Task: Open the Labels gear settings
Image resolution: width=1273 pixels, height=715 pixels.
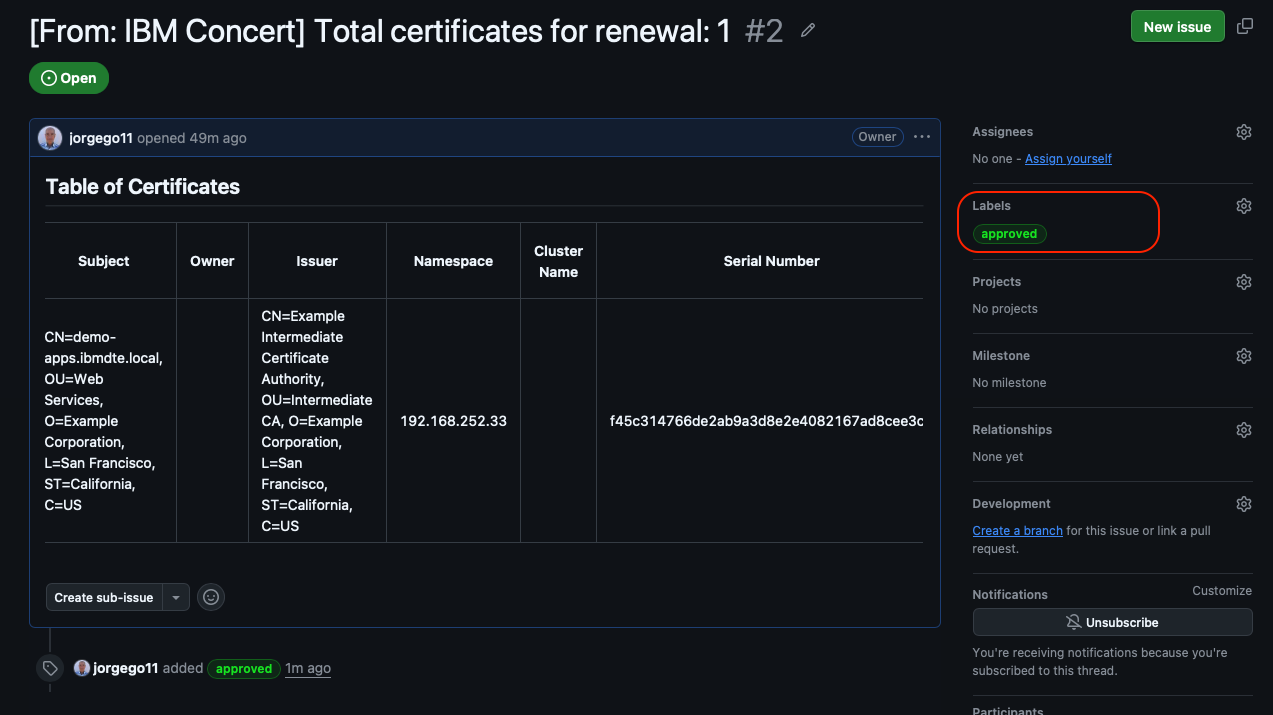Action: pyautogui.click(x=1244, y=206)
